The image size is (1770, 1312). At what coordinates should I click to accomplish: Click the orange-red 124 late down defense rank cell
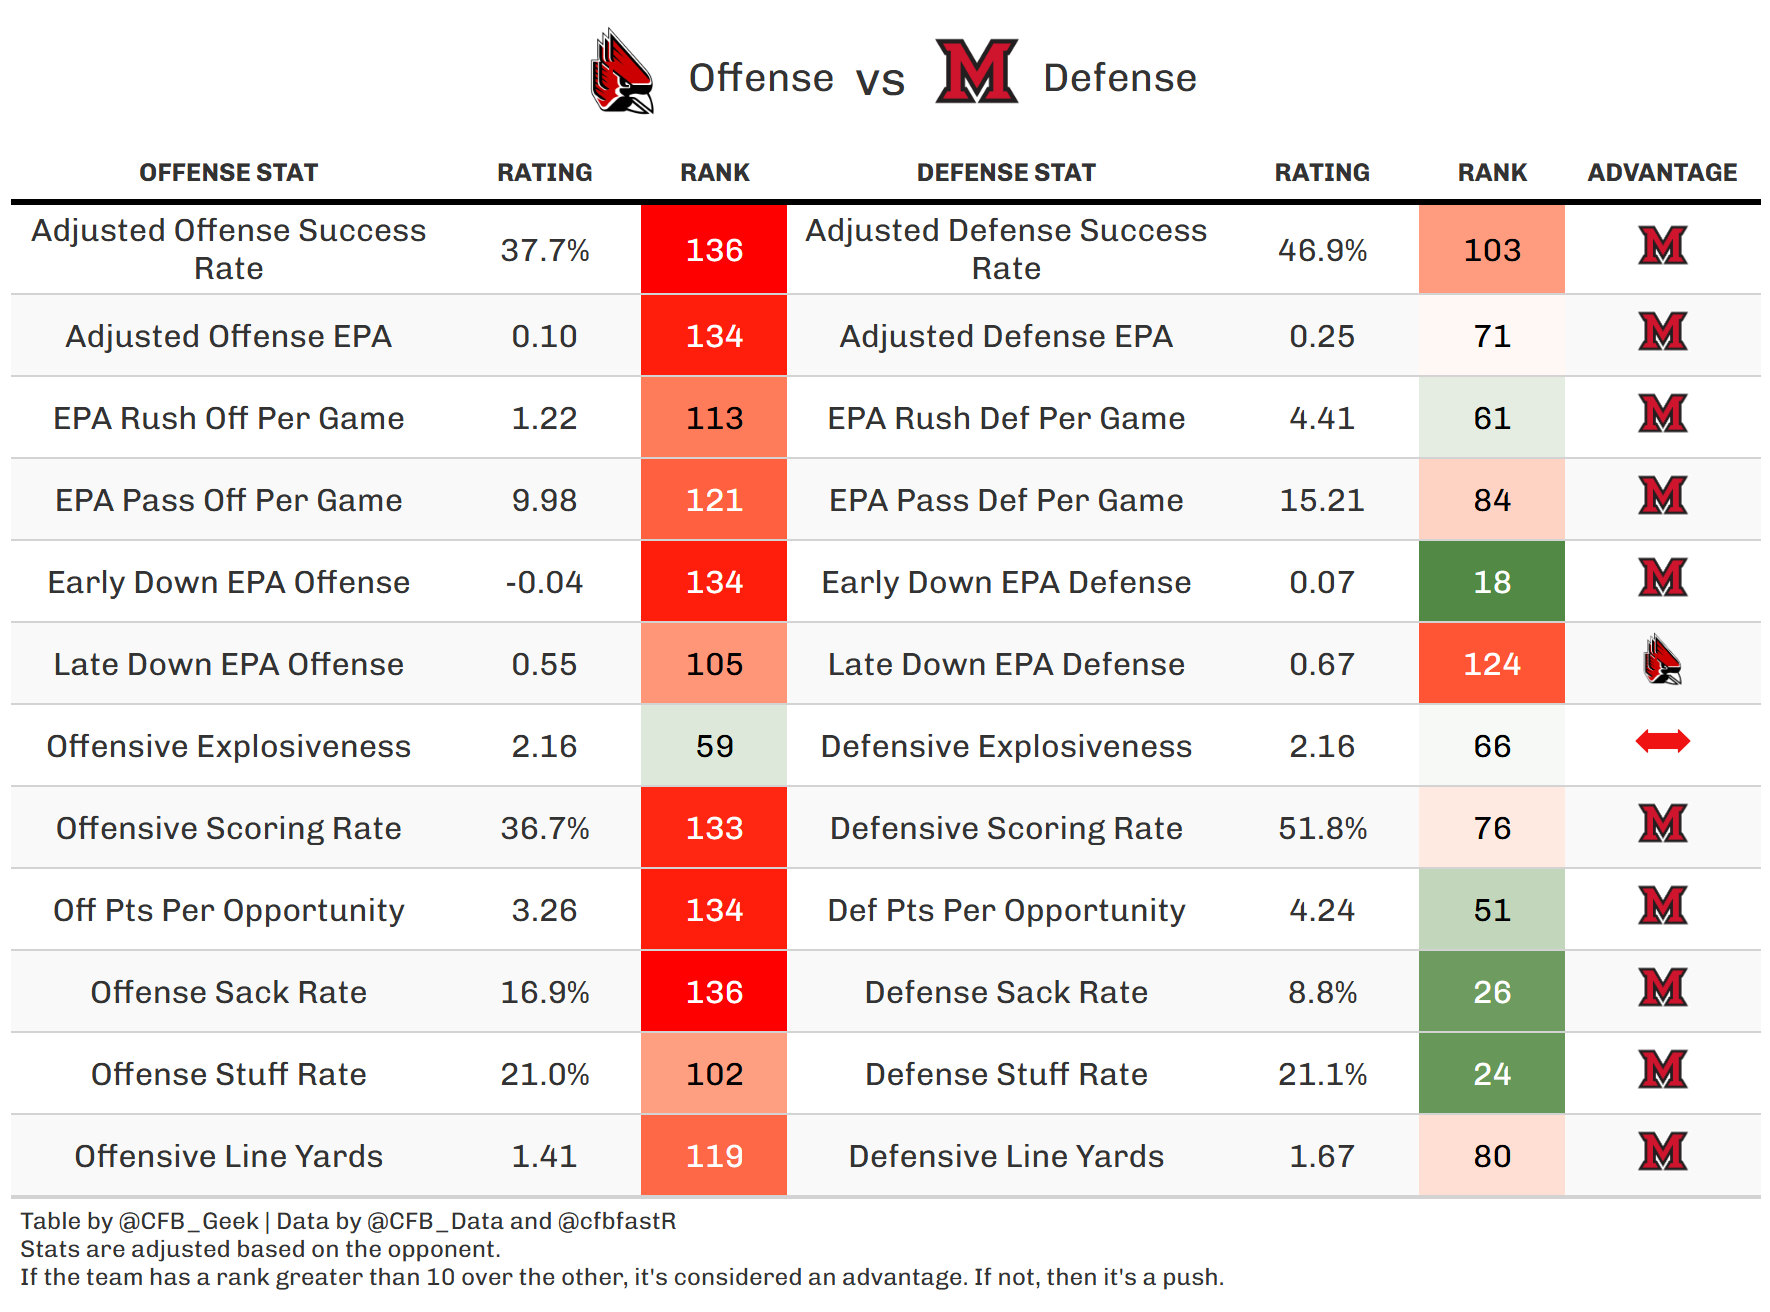(x=1492, y=664)
